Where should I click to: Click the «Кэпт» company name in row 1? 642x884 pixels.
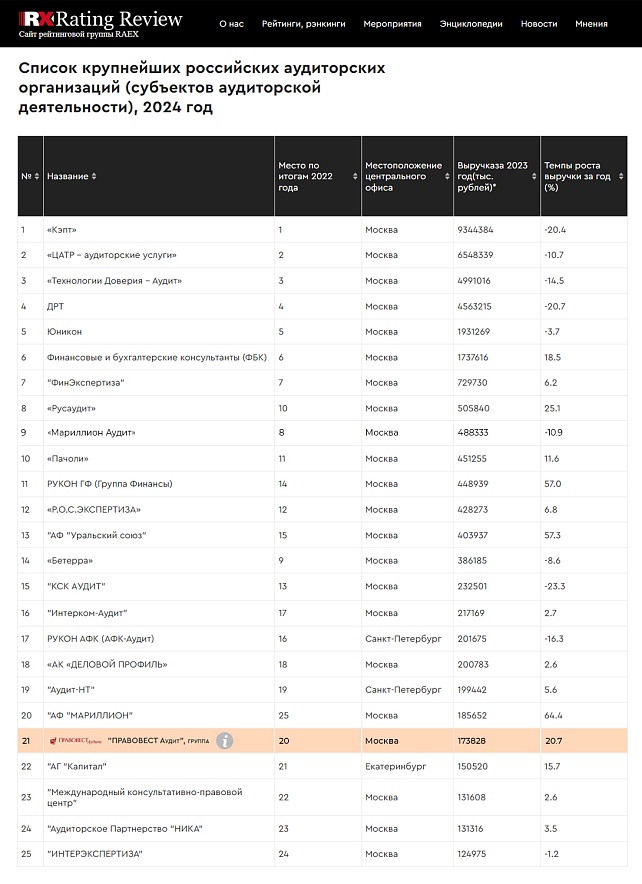click(x=62, y=230)
